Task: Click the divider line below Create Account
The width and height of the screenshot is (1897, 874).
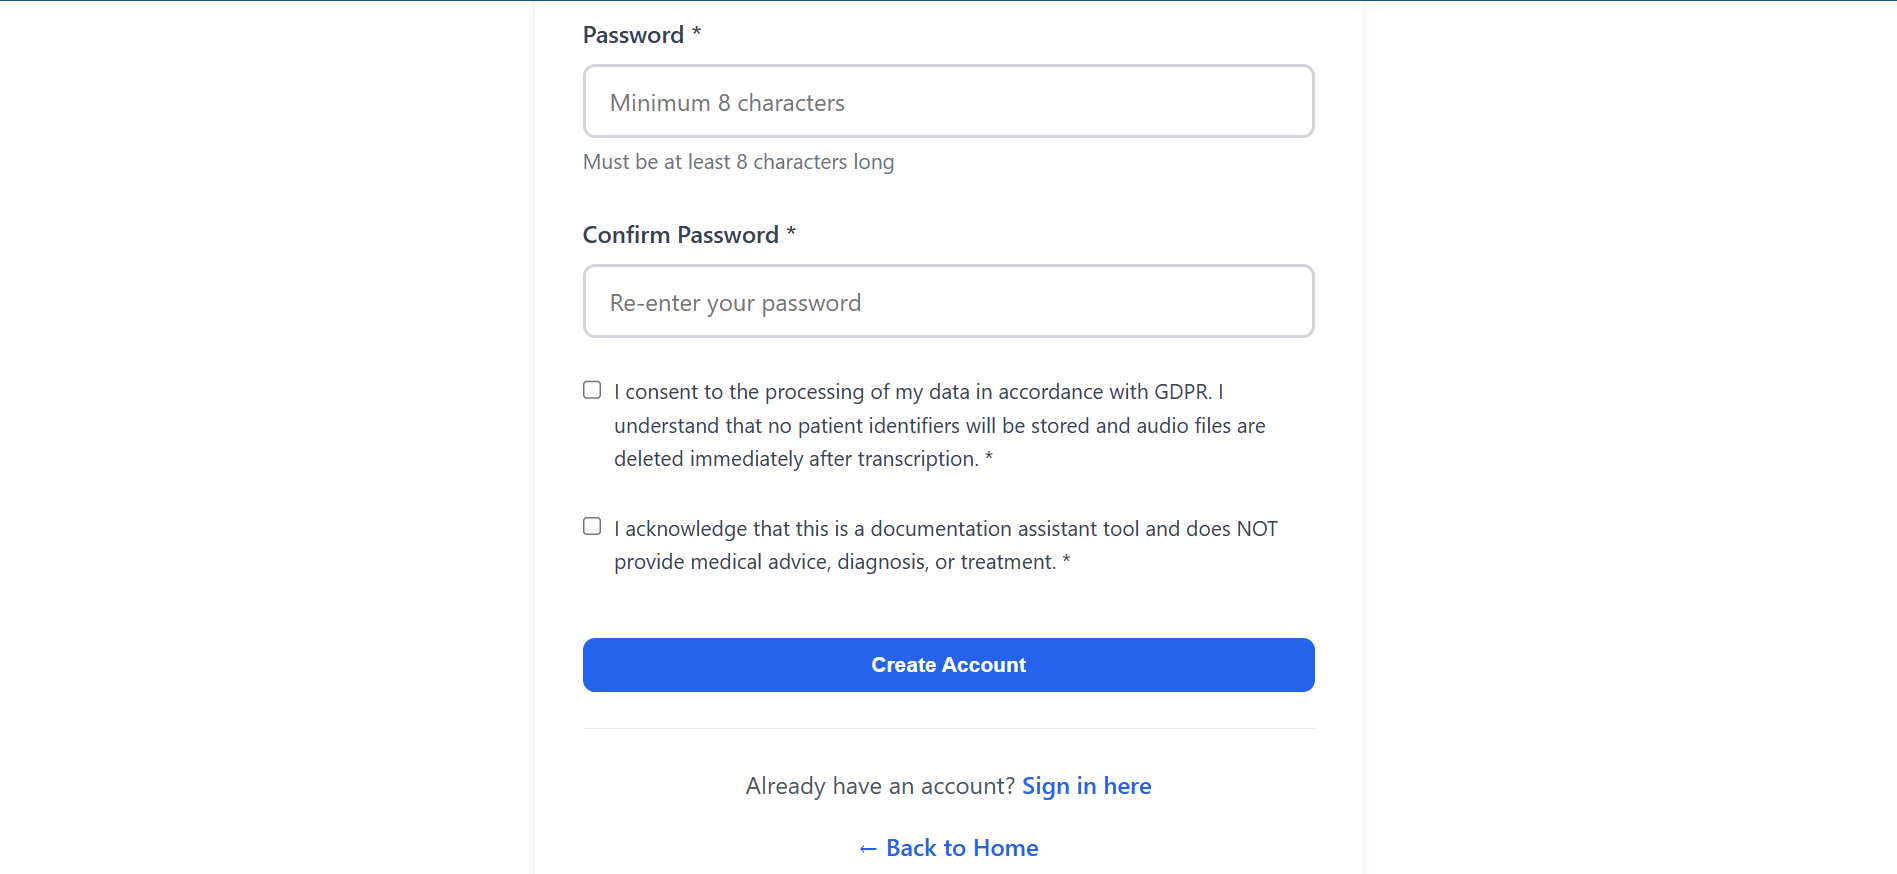Action: pyautogui.click(x=948, y=729)
